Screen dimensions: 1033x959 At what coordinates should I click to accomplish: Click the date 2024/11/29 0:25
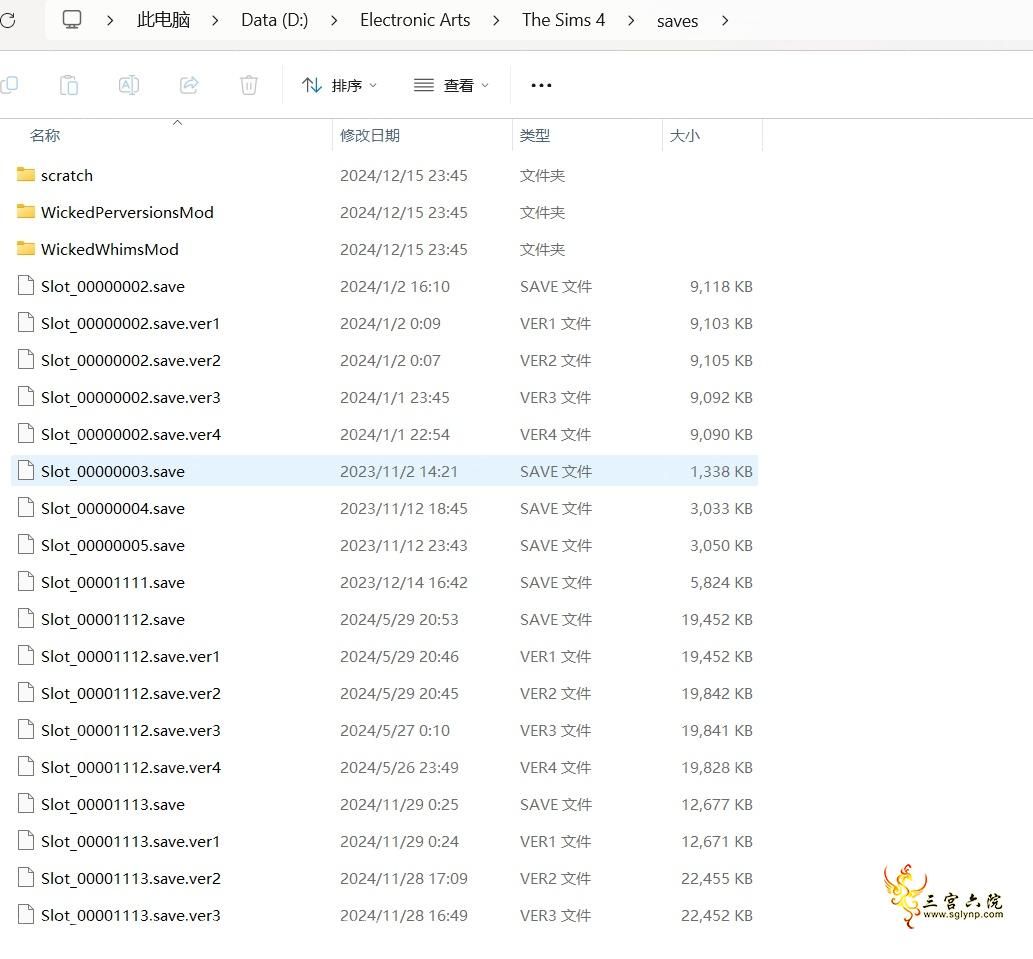pyautogui.click(x=399, y=804)
